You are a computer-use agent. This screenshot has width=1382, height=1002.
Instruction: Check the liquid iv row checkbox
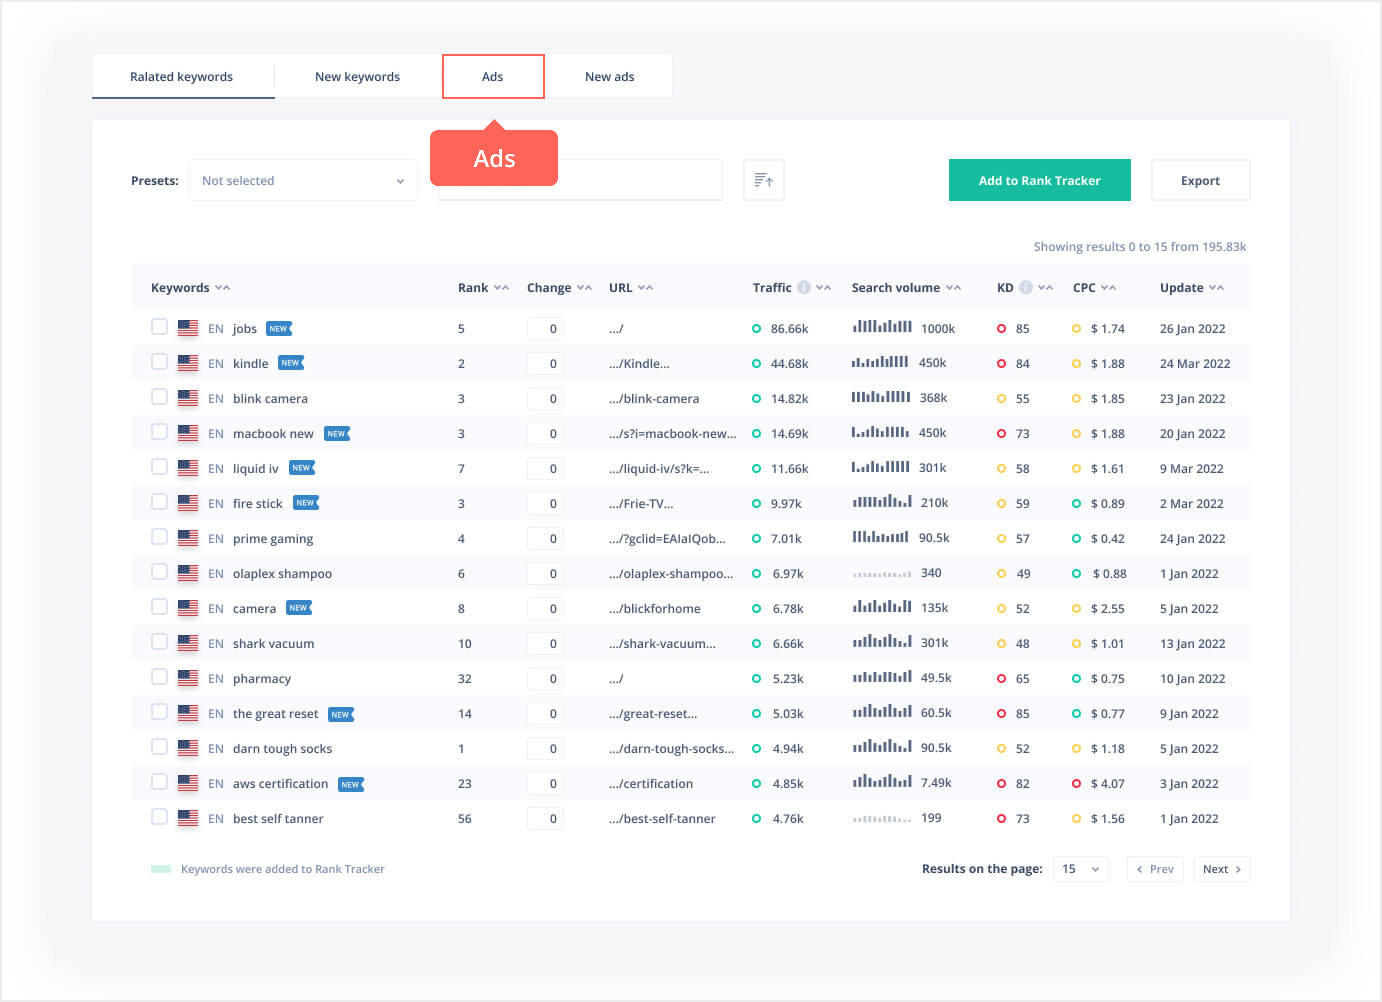click(x=159, y=467)
